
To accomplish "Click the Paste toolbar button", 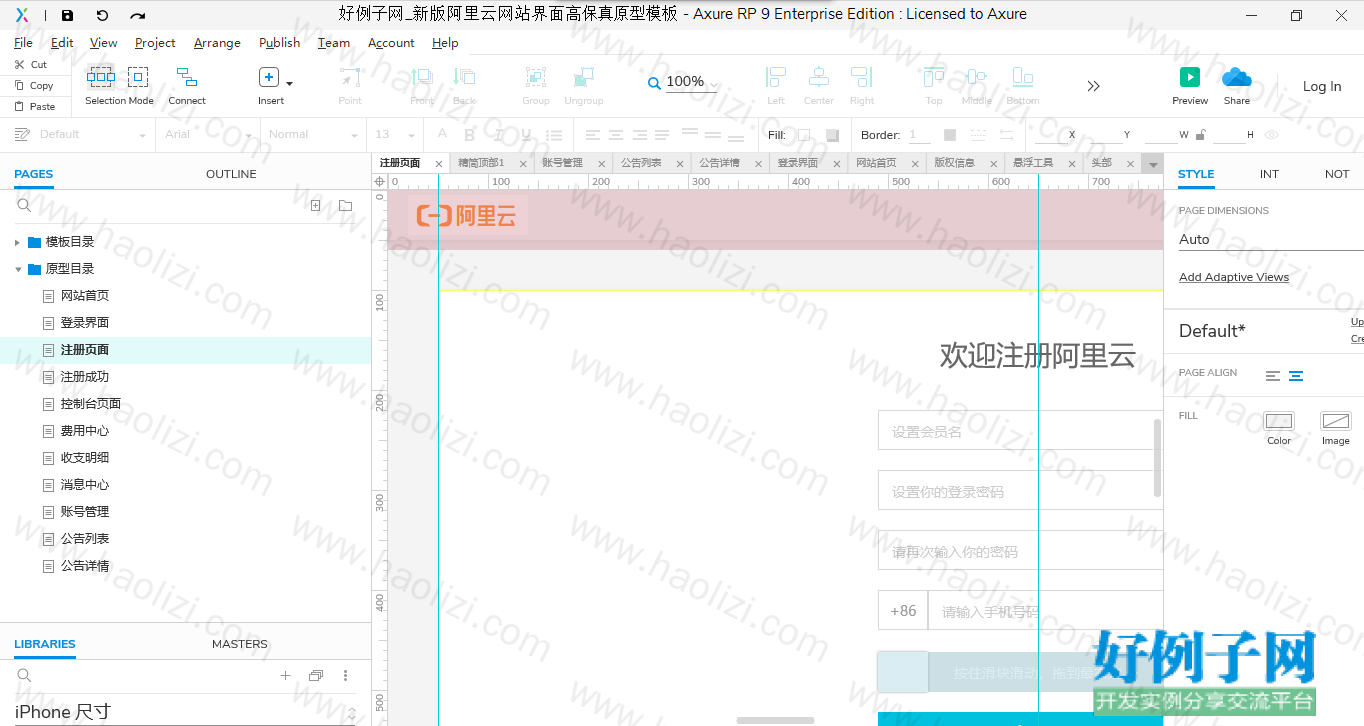I will click(x=35, y=106).
